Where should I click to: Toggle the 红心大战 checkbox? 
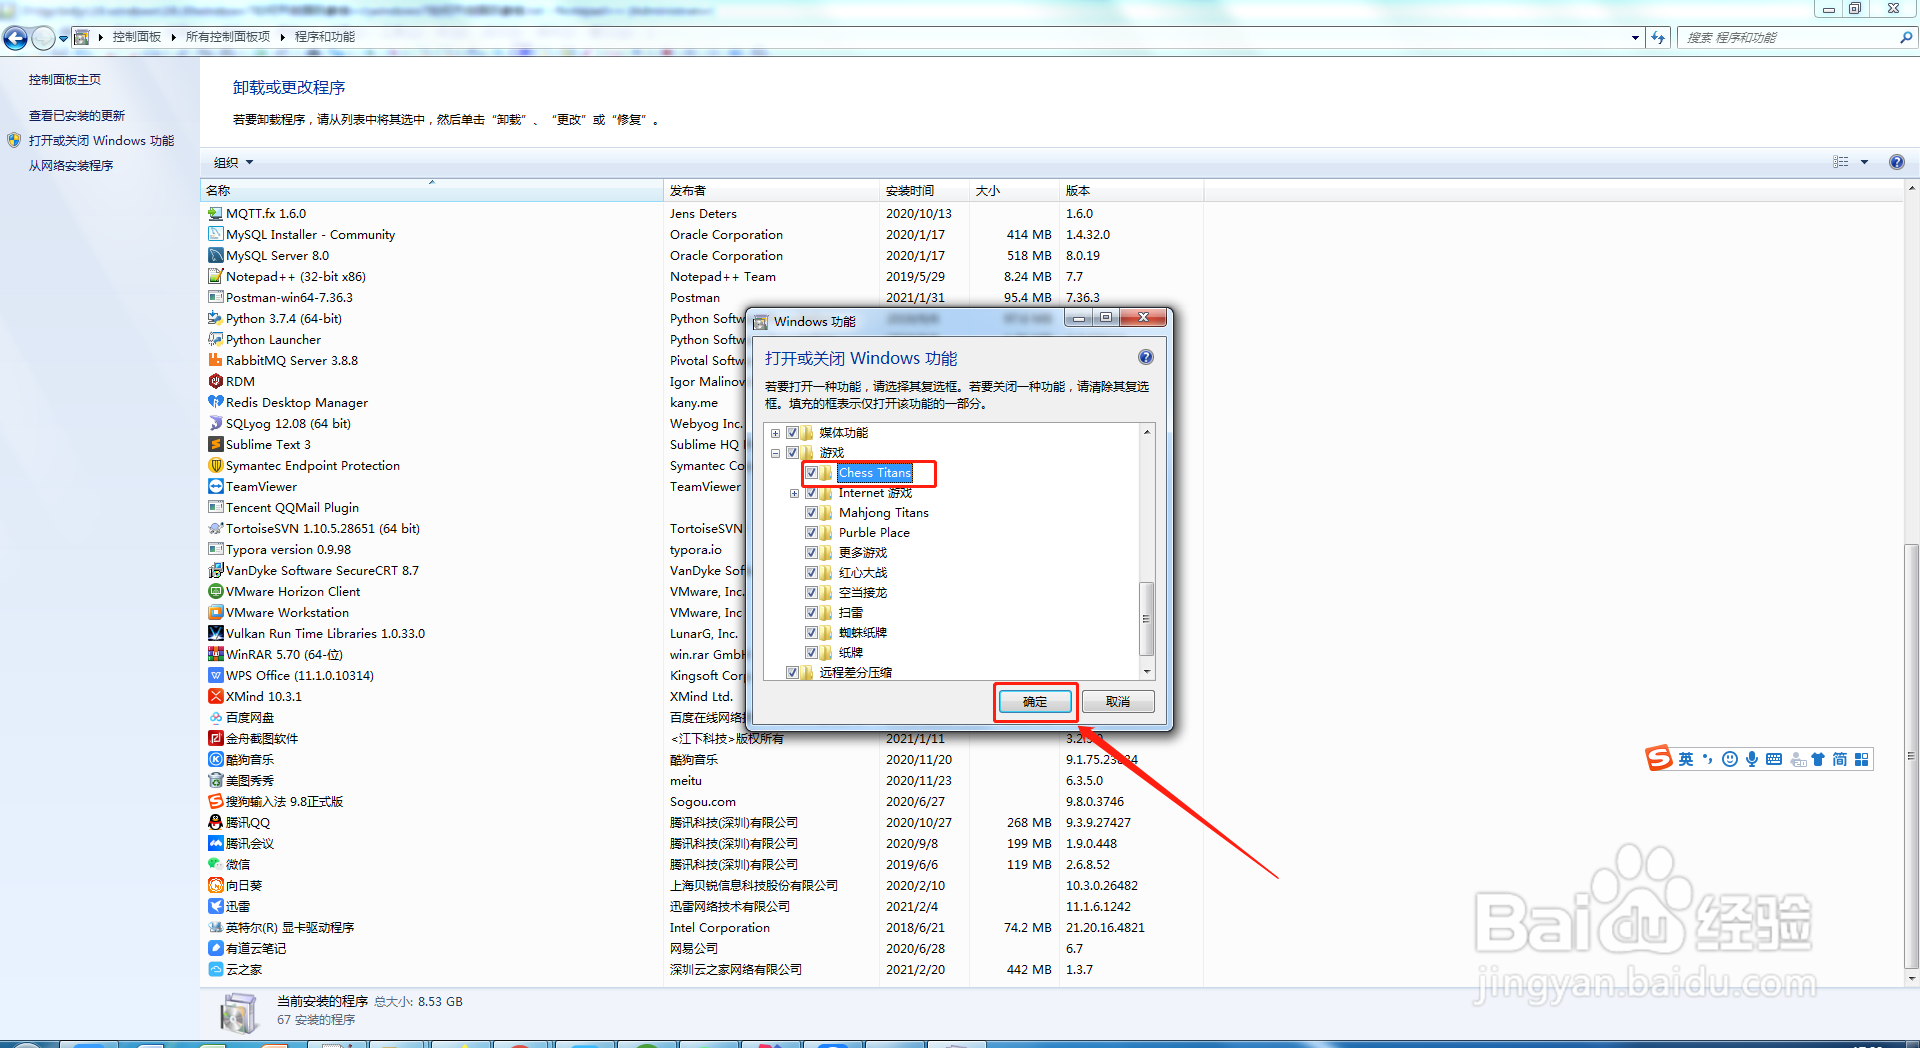(x=812, y=572)
